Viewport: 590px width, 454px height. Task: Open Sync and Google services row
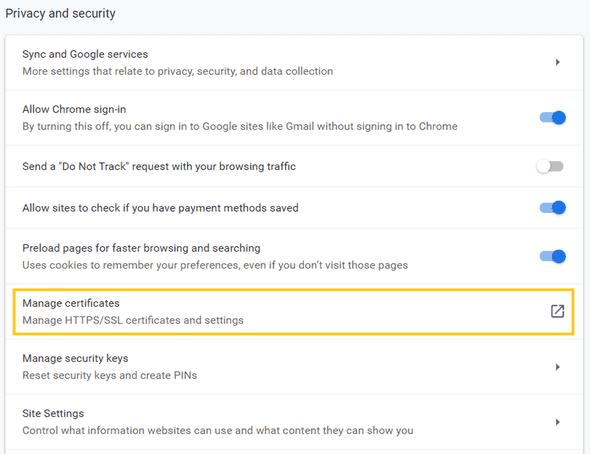click(x=294, y=62)
